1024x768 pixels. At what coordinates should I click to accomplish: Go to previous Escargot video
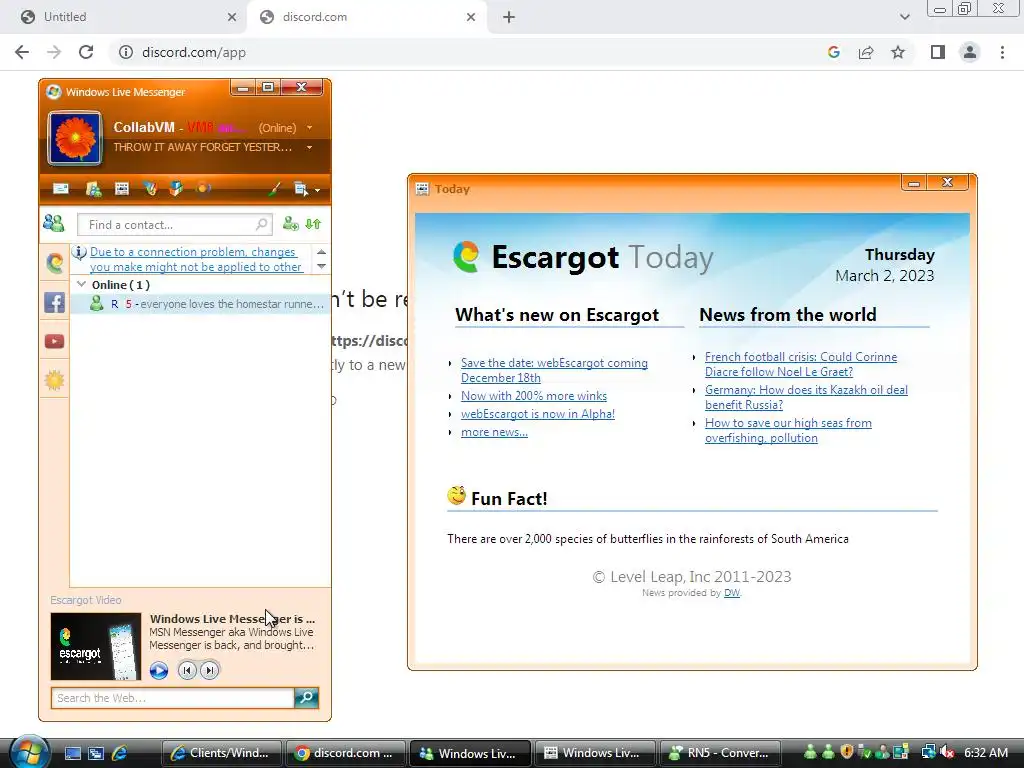click(x=187, y=671)
